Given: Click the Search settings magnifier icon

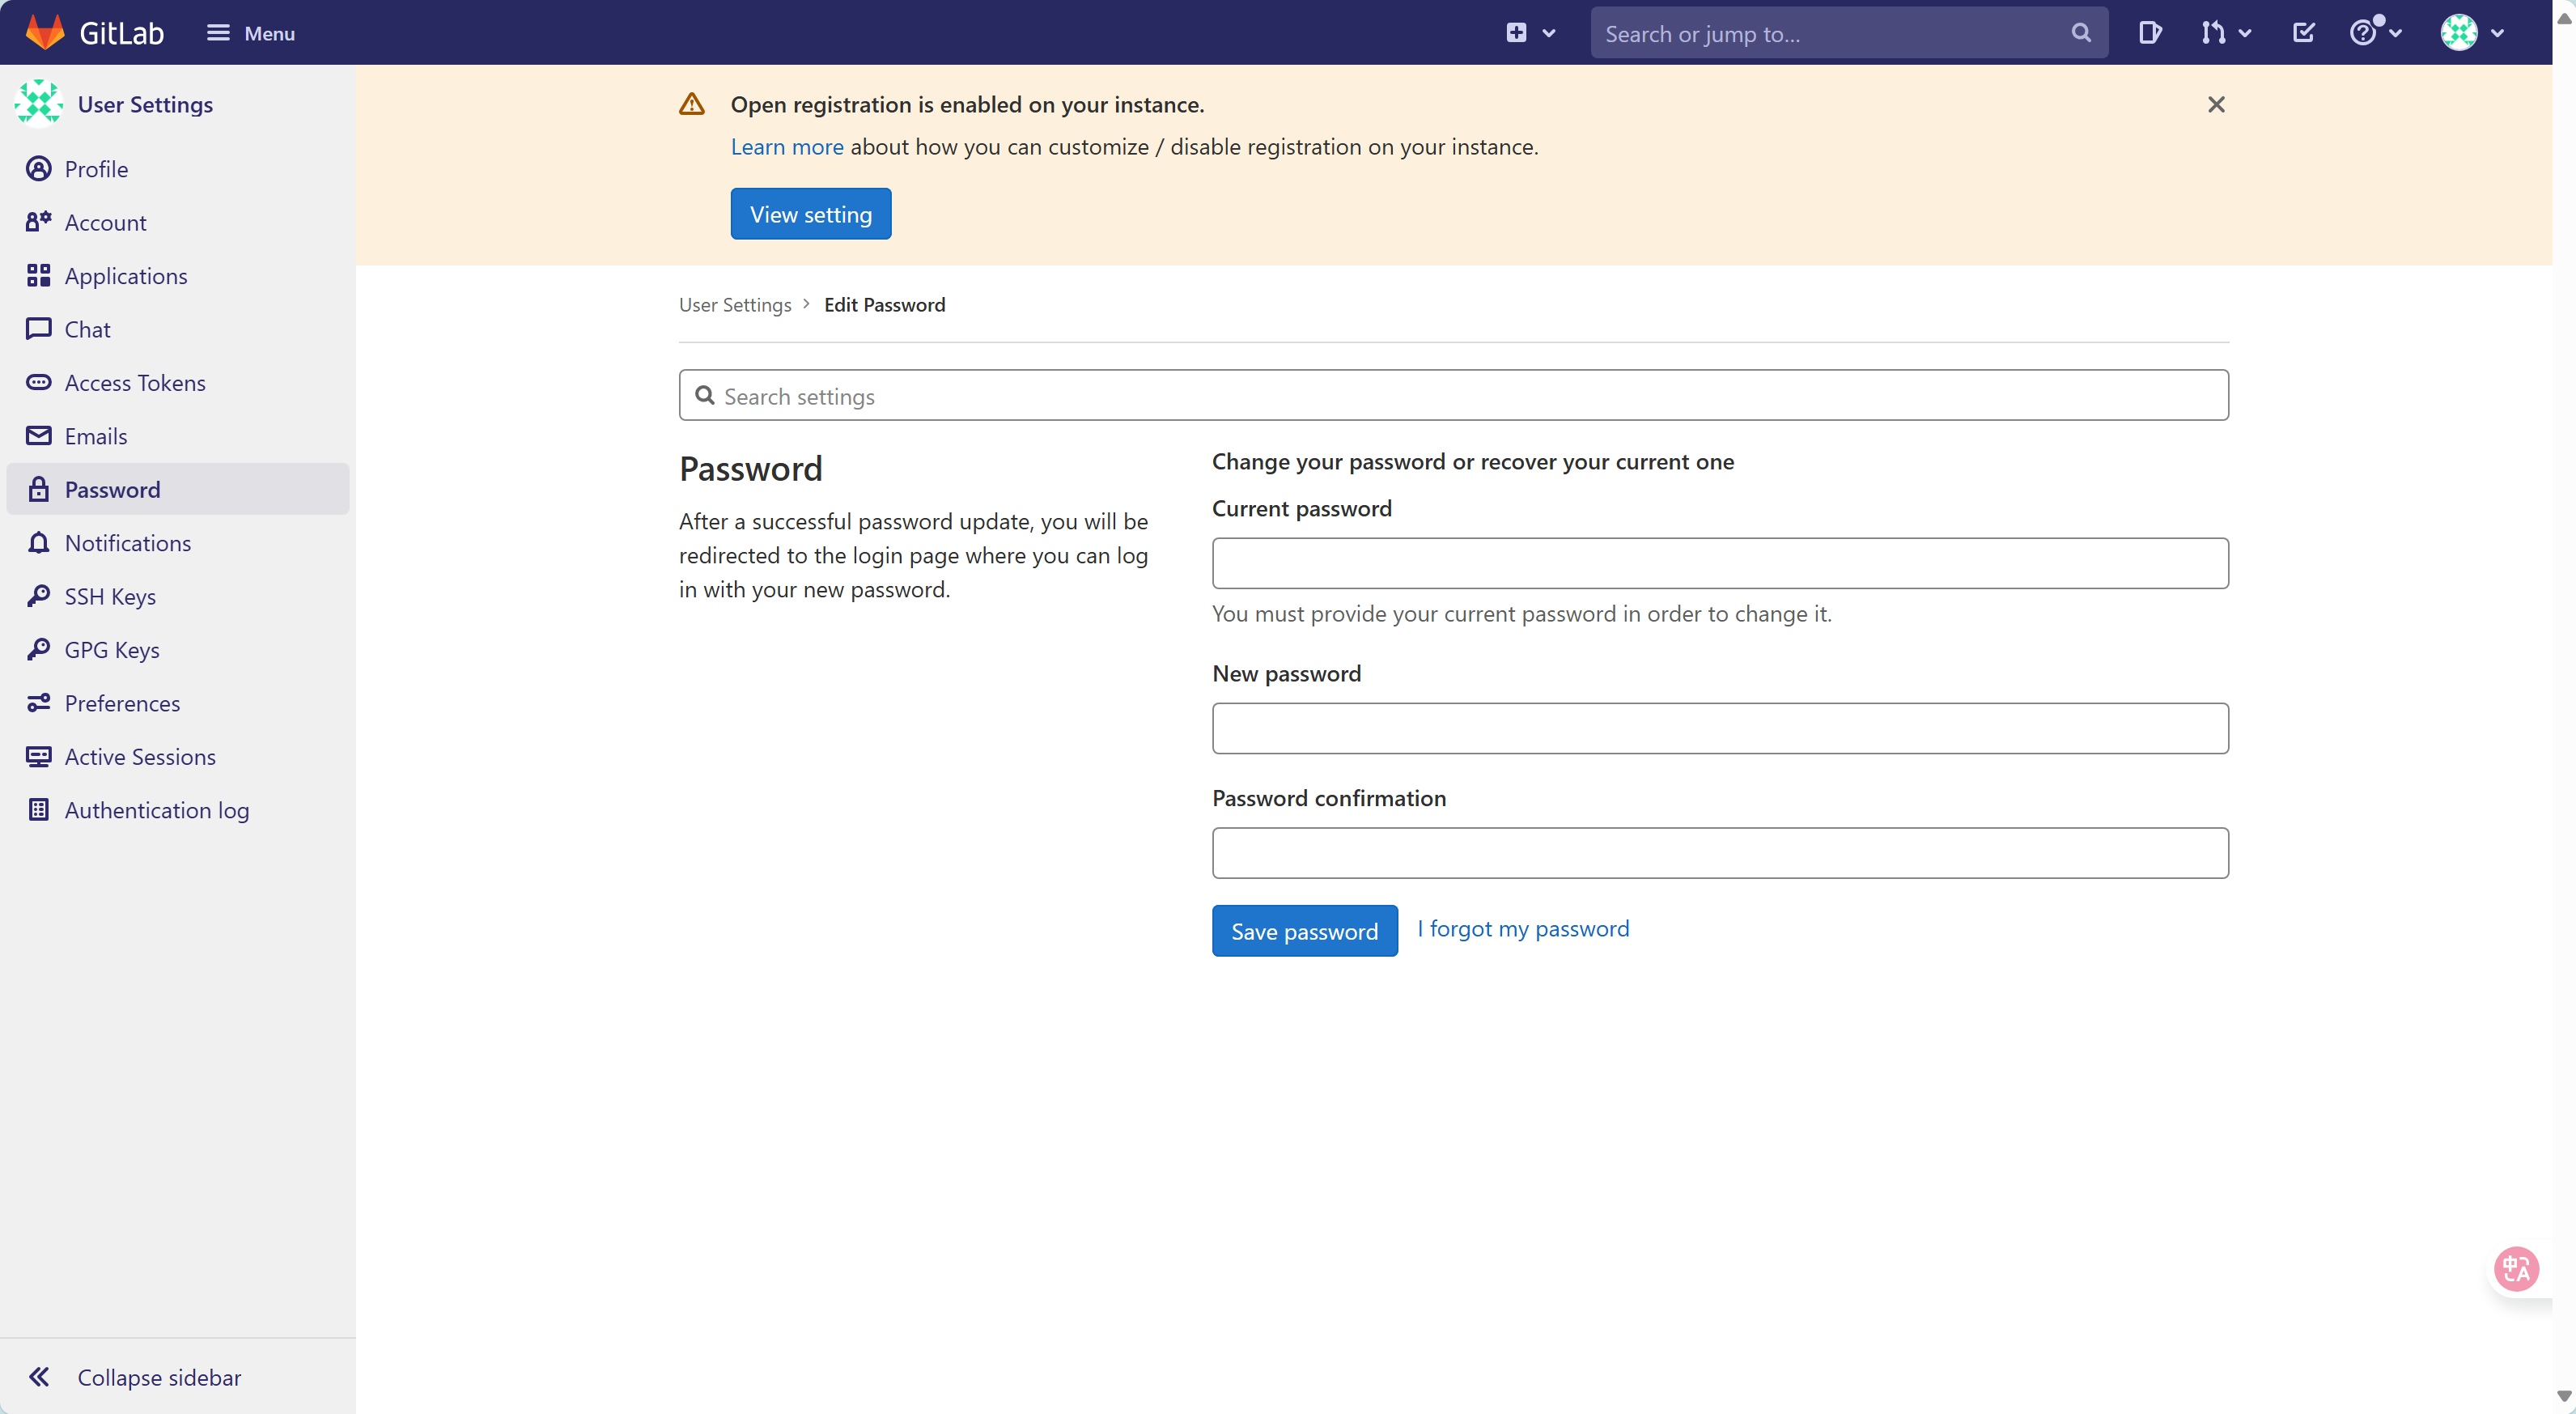Looking at the screenshot, I should point(704,396).
